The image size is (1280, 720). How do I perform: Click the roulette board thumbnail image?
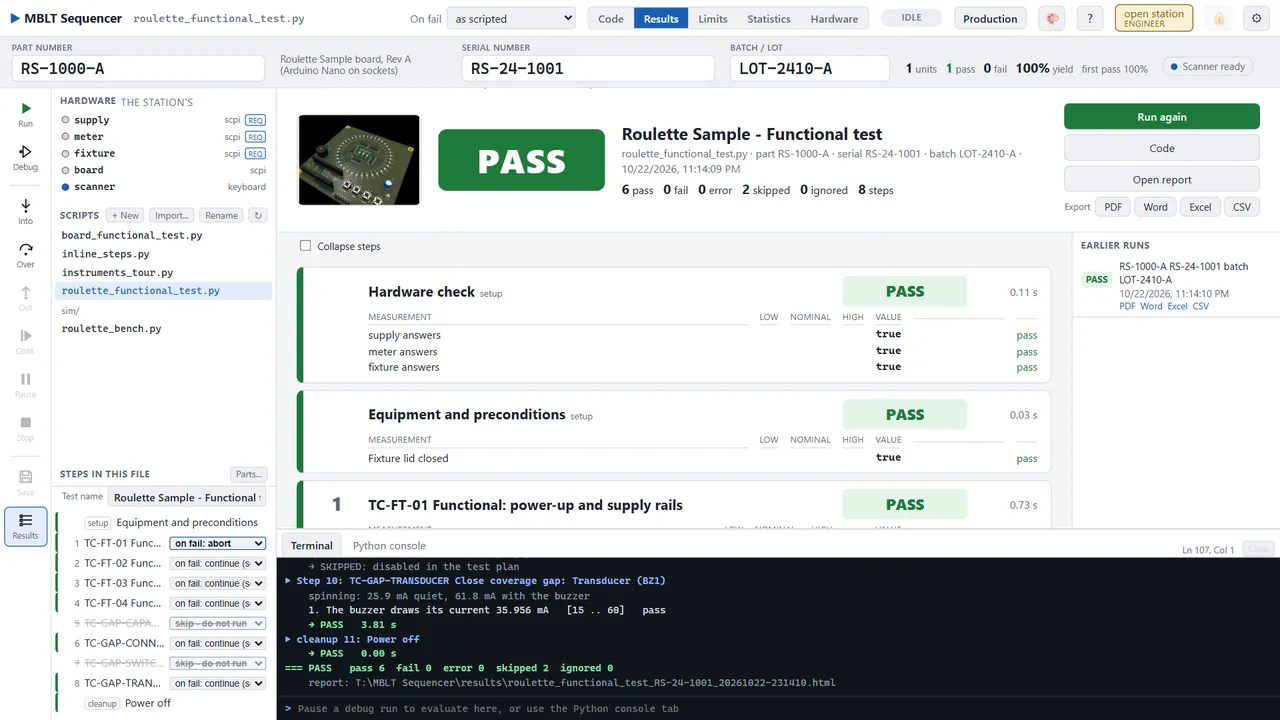[x=359, y=160]
